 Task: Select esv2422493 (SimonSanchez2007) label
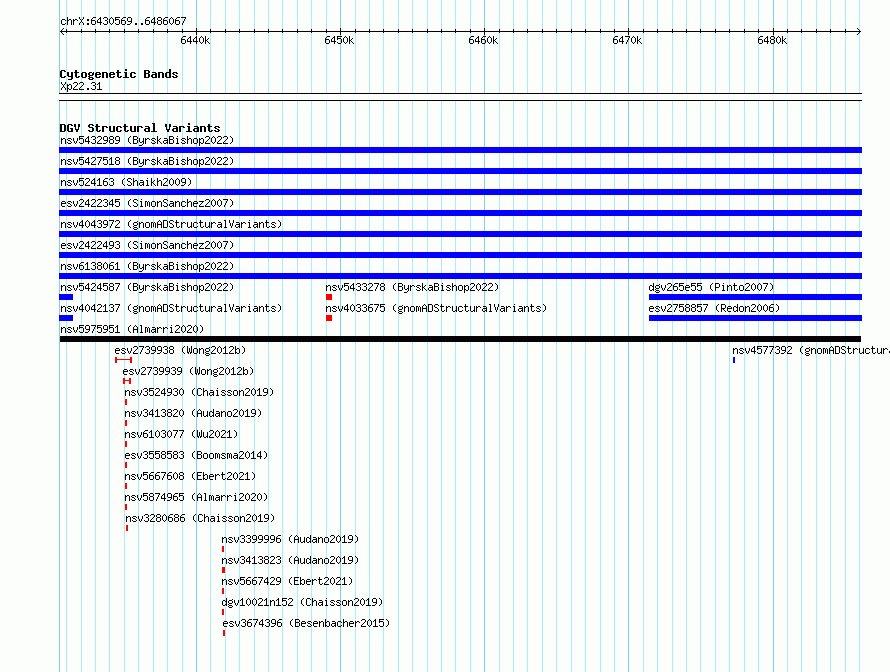(147, 245)
